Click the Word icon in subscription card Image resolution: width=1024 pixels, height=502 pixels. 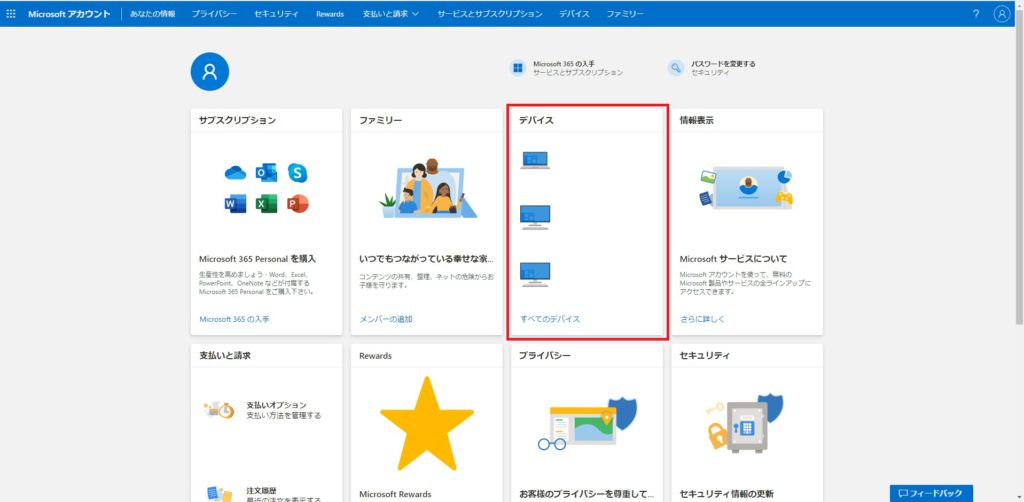[x=235, y=204]
